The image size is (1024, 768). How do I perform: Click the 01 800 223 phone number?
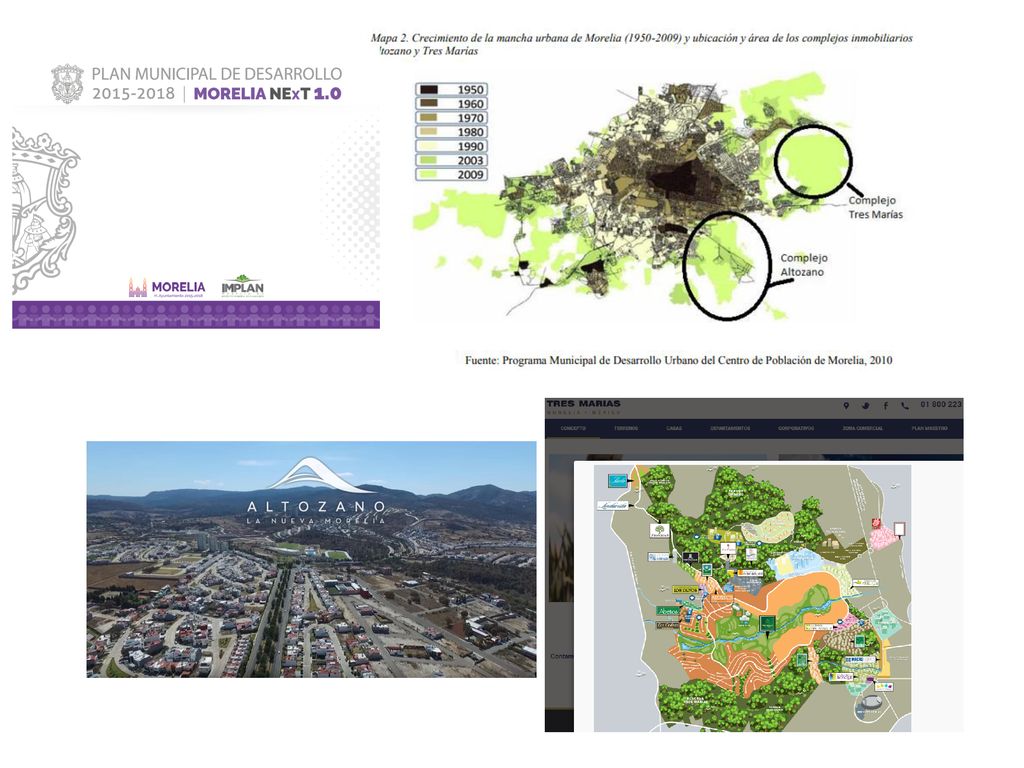click(x=940, y=405)
